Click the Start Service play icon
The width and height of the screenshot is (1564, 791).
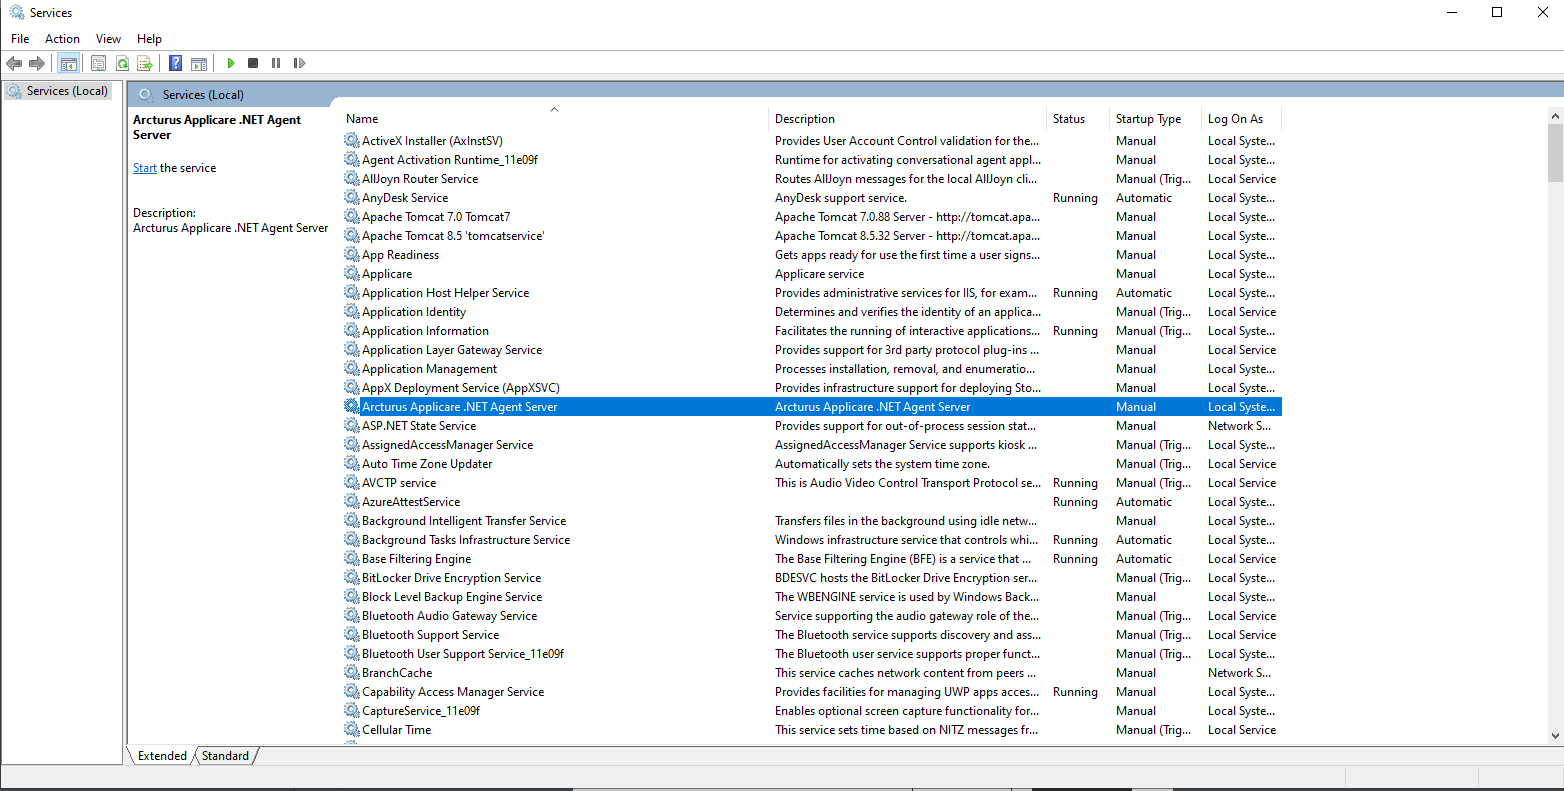point(231,63)
